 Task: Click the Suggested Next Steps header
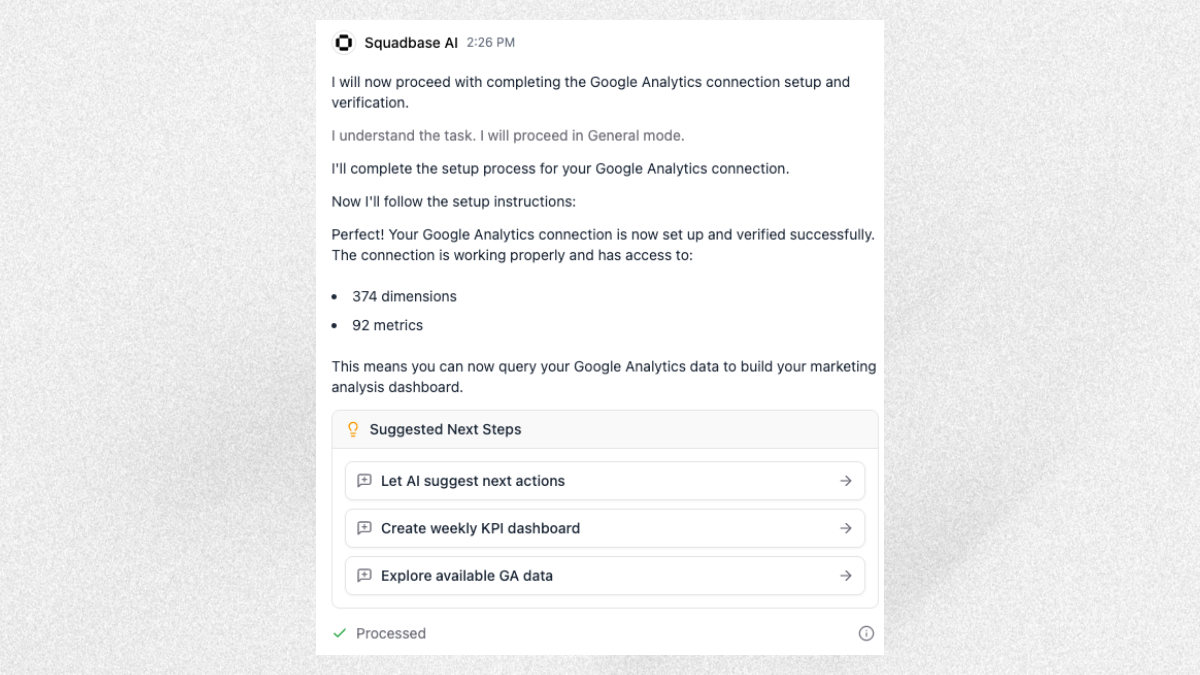[445, 429]
